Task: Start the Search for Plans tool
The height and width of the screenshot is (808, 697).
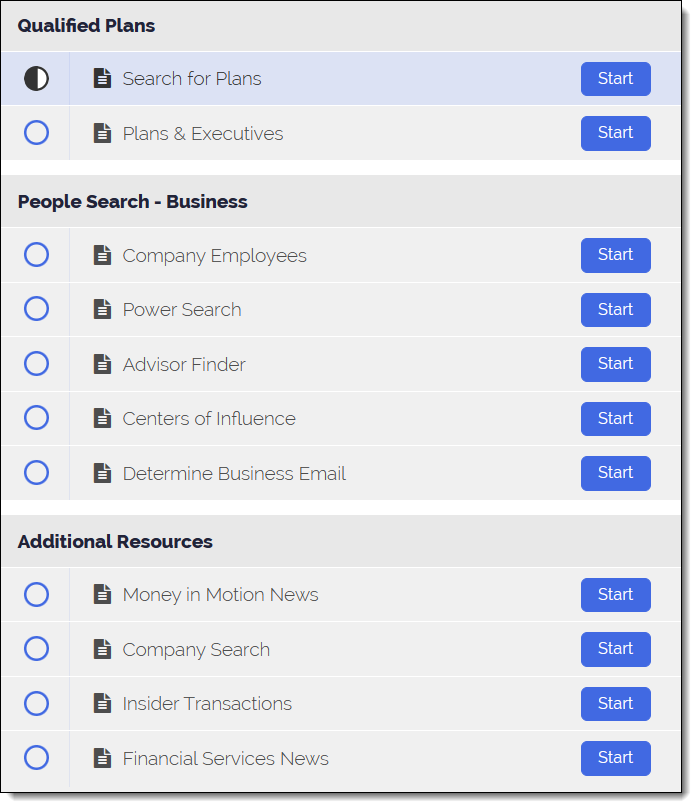Action: pos(615,78)
